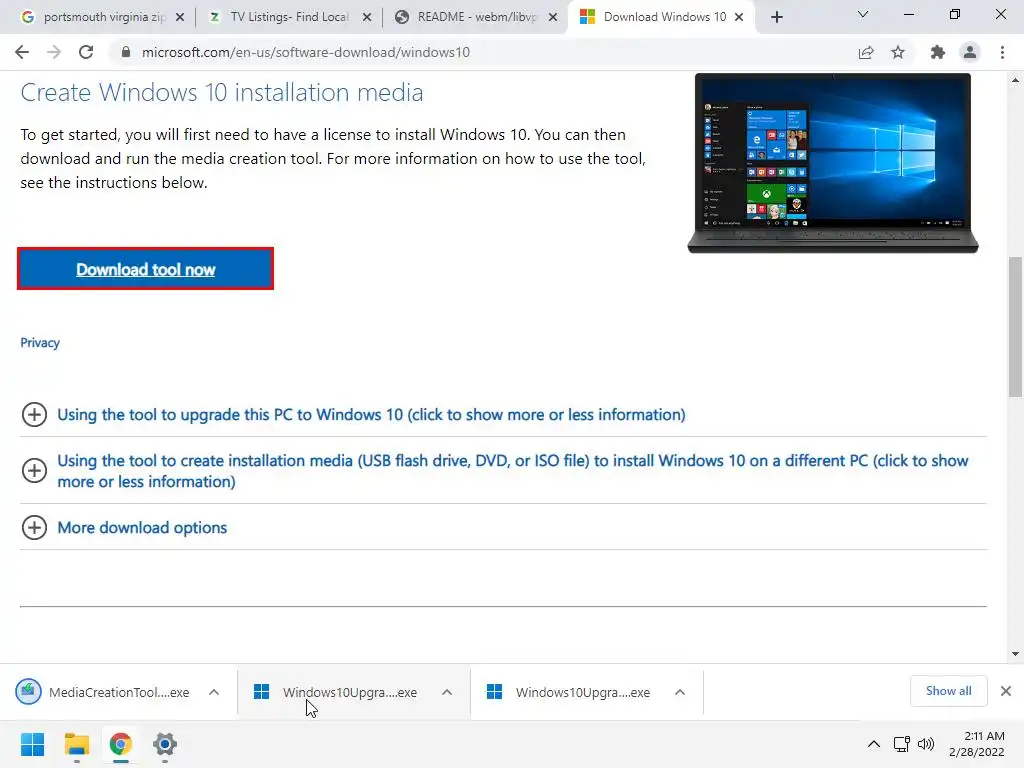Click the Chrome taskbar icon

121,744
